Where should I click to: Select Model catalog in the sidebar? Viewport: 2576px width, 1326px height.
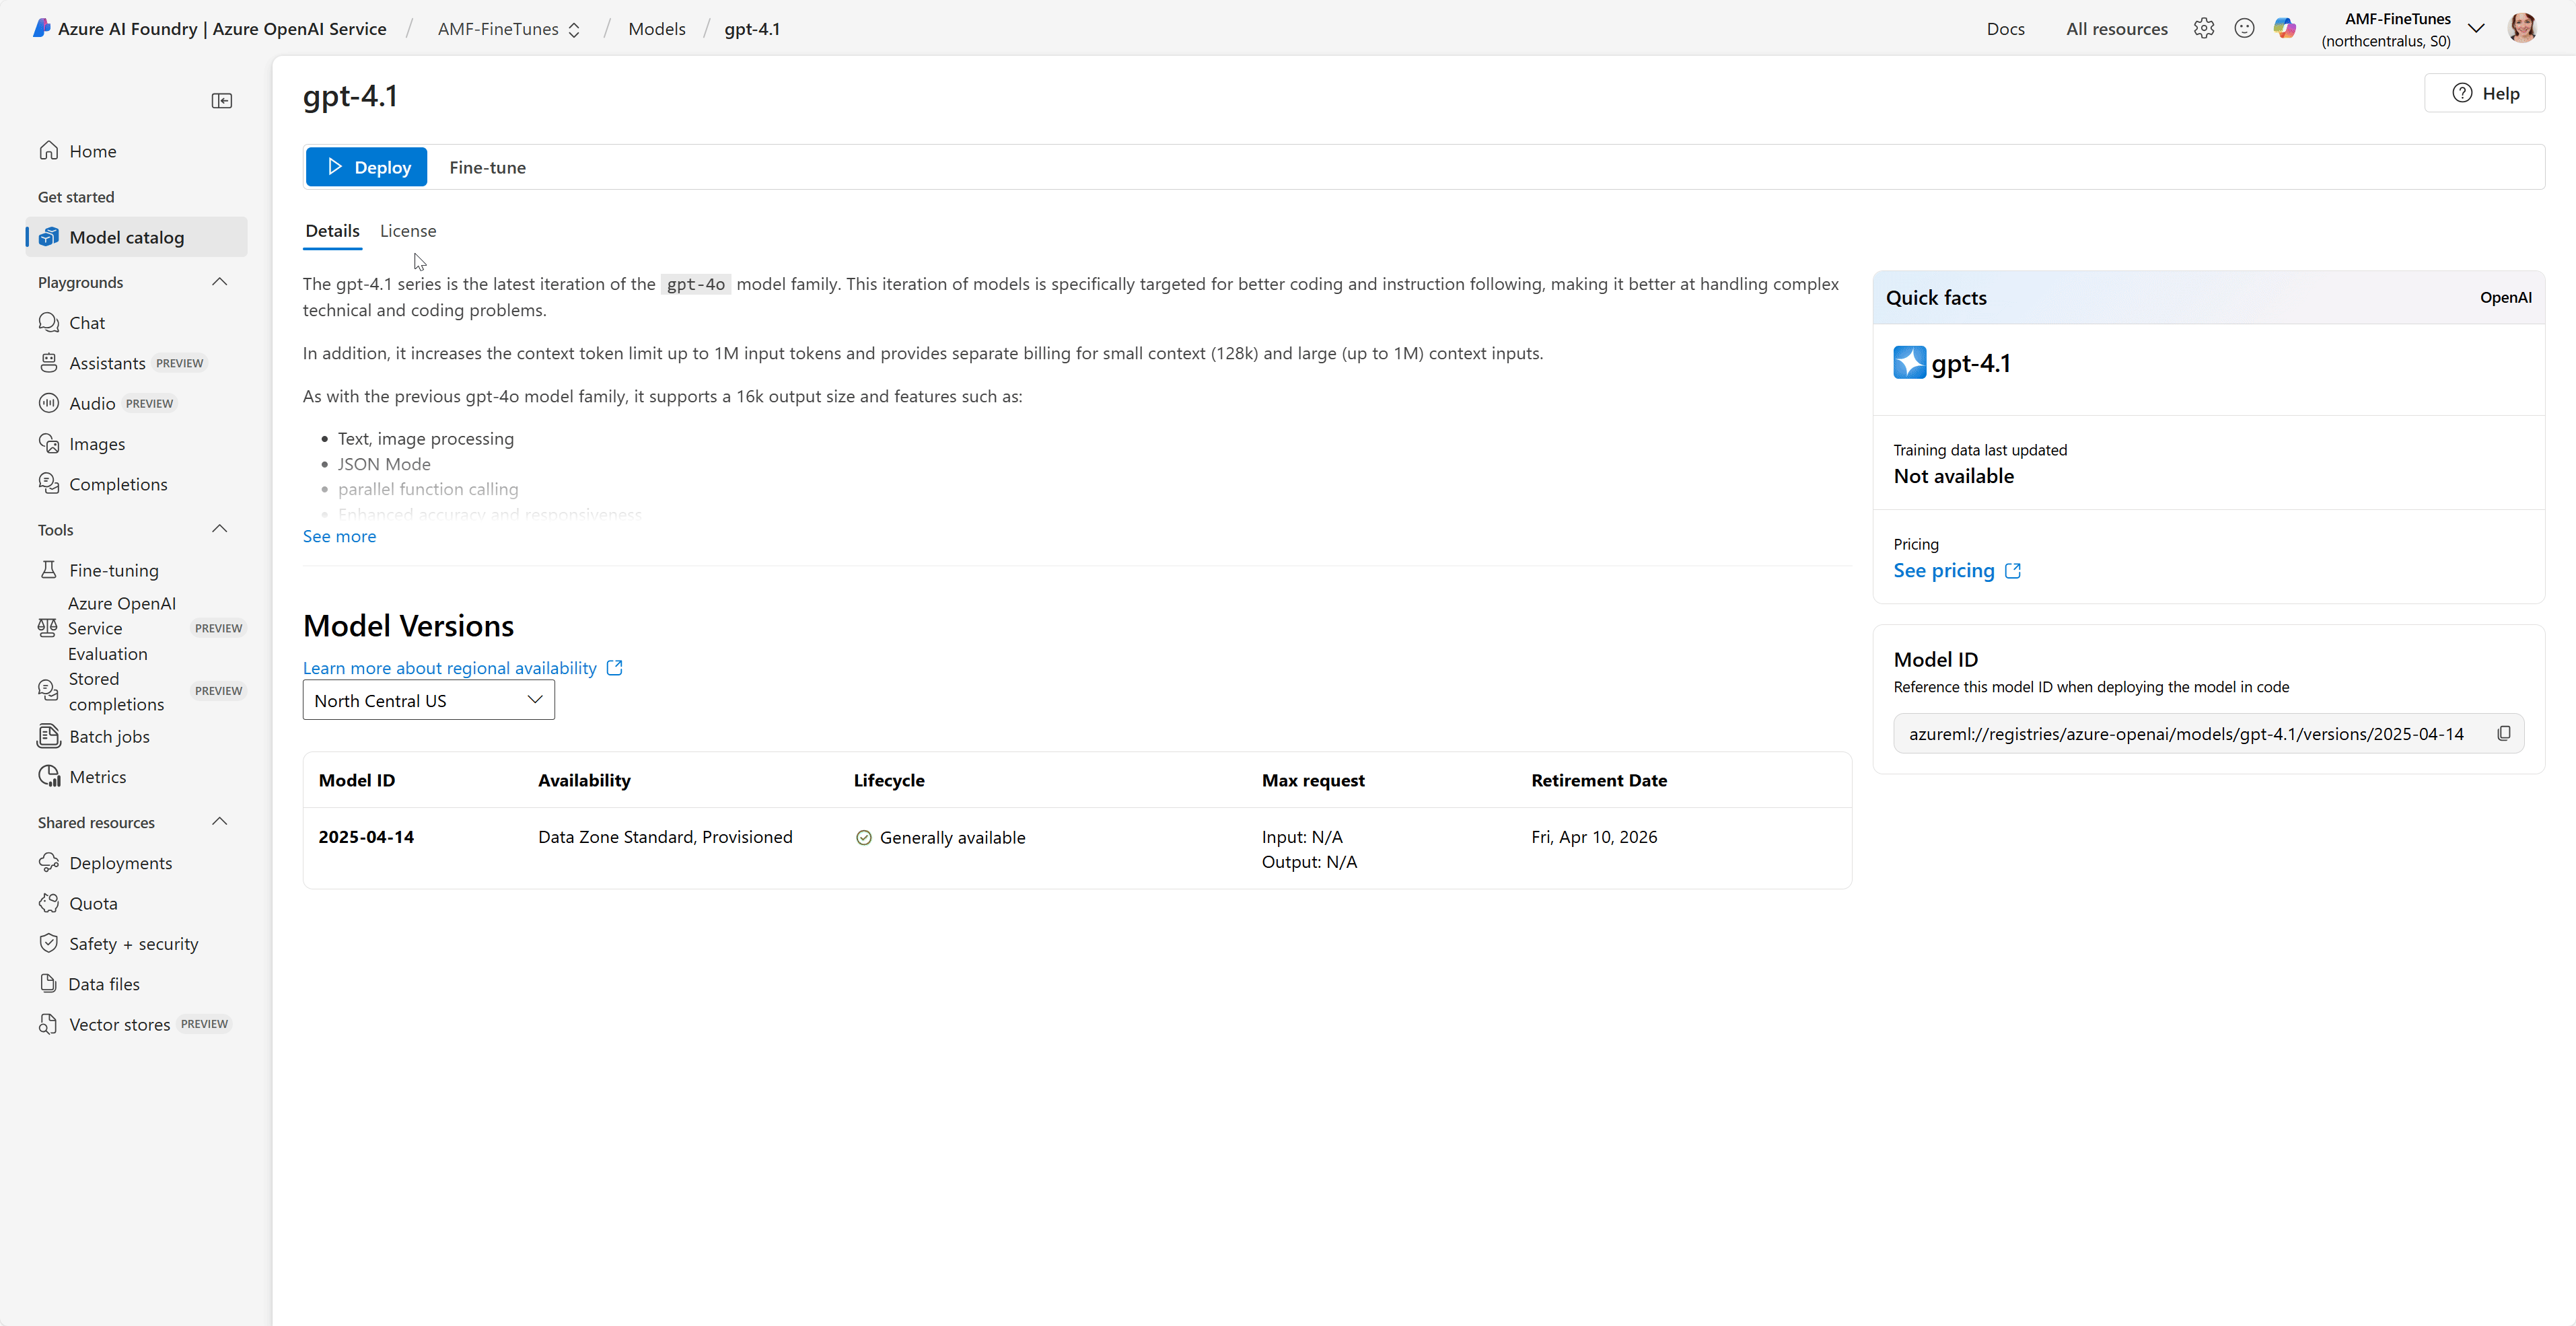pos(136,237)
